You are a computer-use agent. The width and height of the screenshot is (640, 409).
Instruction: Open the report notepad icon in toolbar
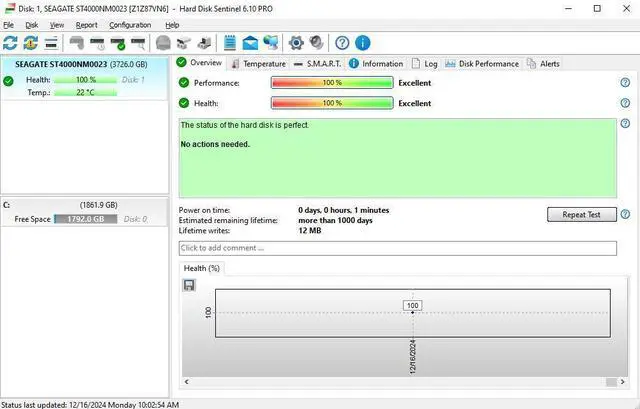(230, 43)
